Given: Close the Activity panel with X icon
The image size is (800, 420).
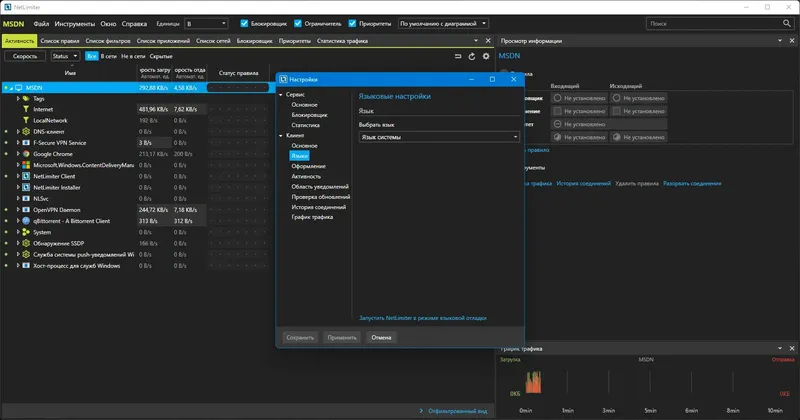Looking at the screenshot, I should pos(487,41).
